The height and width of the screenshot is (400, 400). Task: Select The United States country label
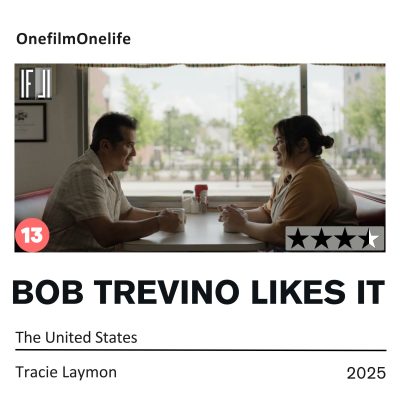(x=76, y=337)
